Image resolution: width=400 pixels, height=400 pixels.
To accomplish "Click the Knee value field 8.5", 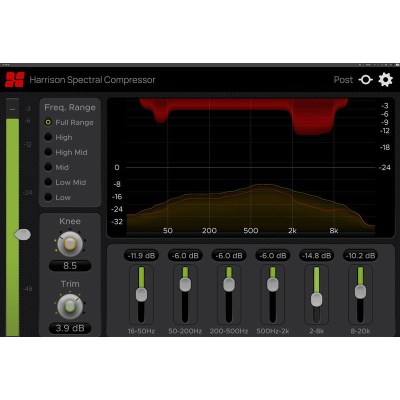I will pyautogui.click(x=70, y=266).
